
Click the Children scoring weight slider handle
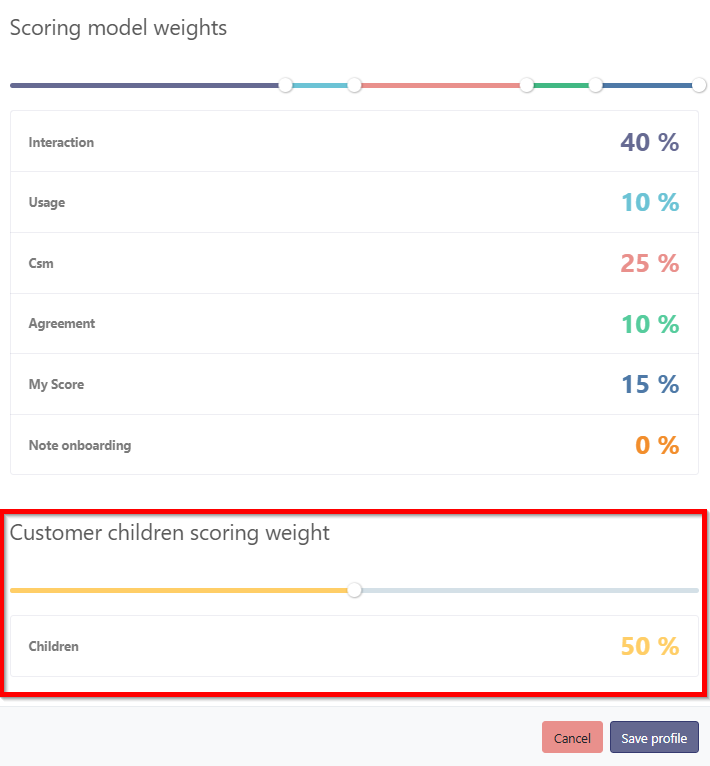click(x=354, y=590)
